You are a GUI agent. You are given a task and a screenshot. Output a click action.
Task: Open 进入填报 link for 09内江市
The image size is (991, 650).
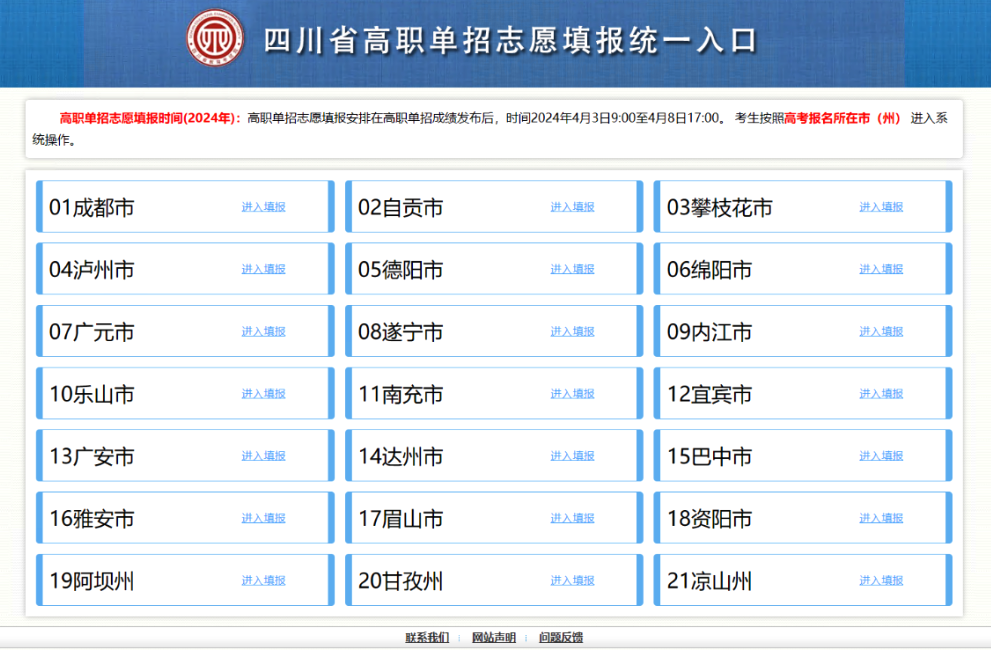click(881, 331)
